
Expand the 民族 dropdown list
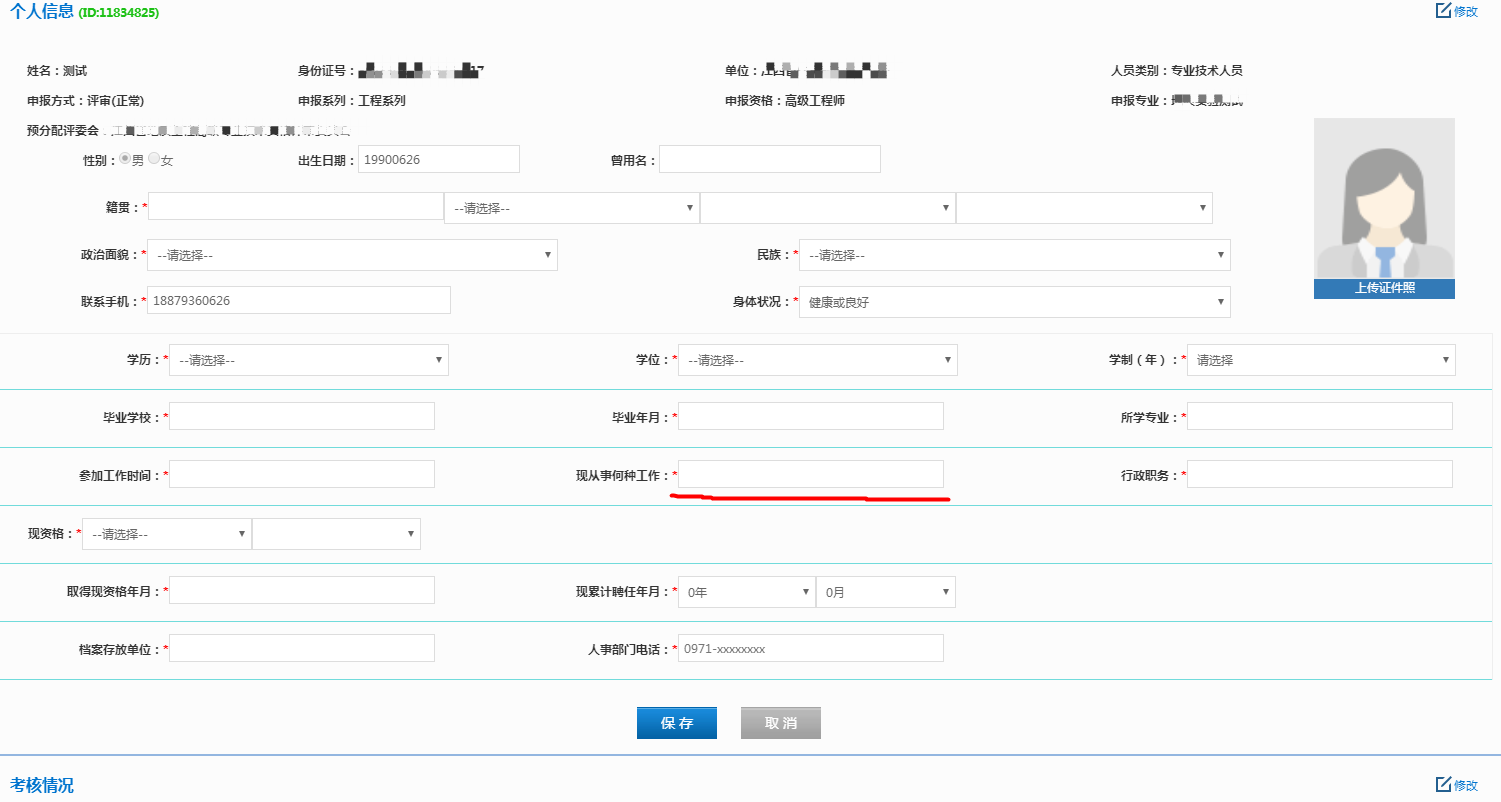point(1014,255)
